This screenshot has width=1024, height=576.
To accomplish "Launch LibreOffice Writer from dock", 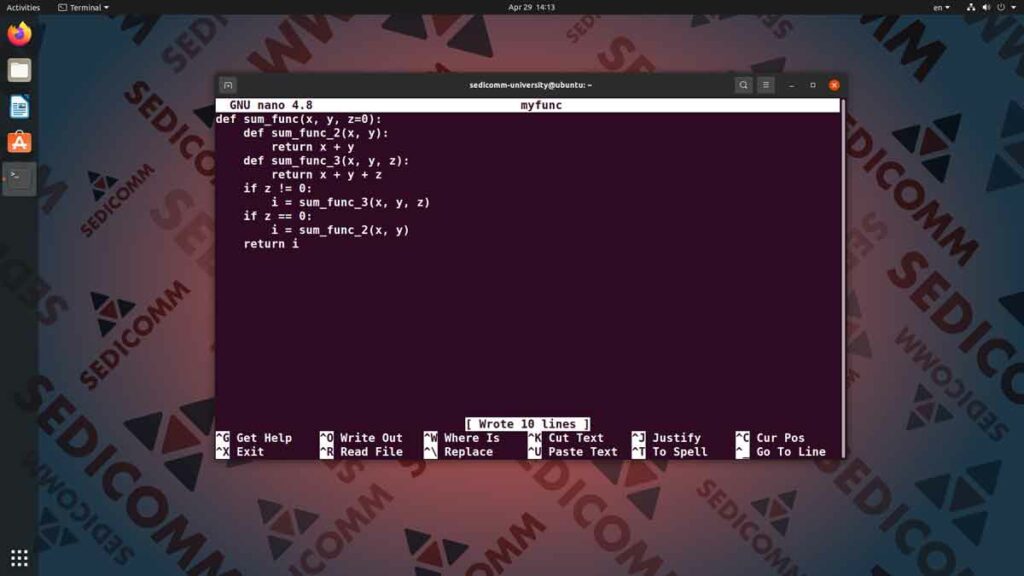I will point(19,106).
